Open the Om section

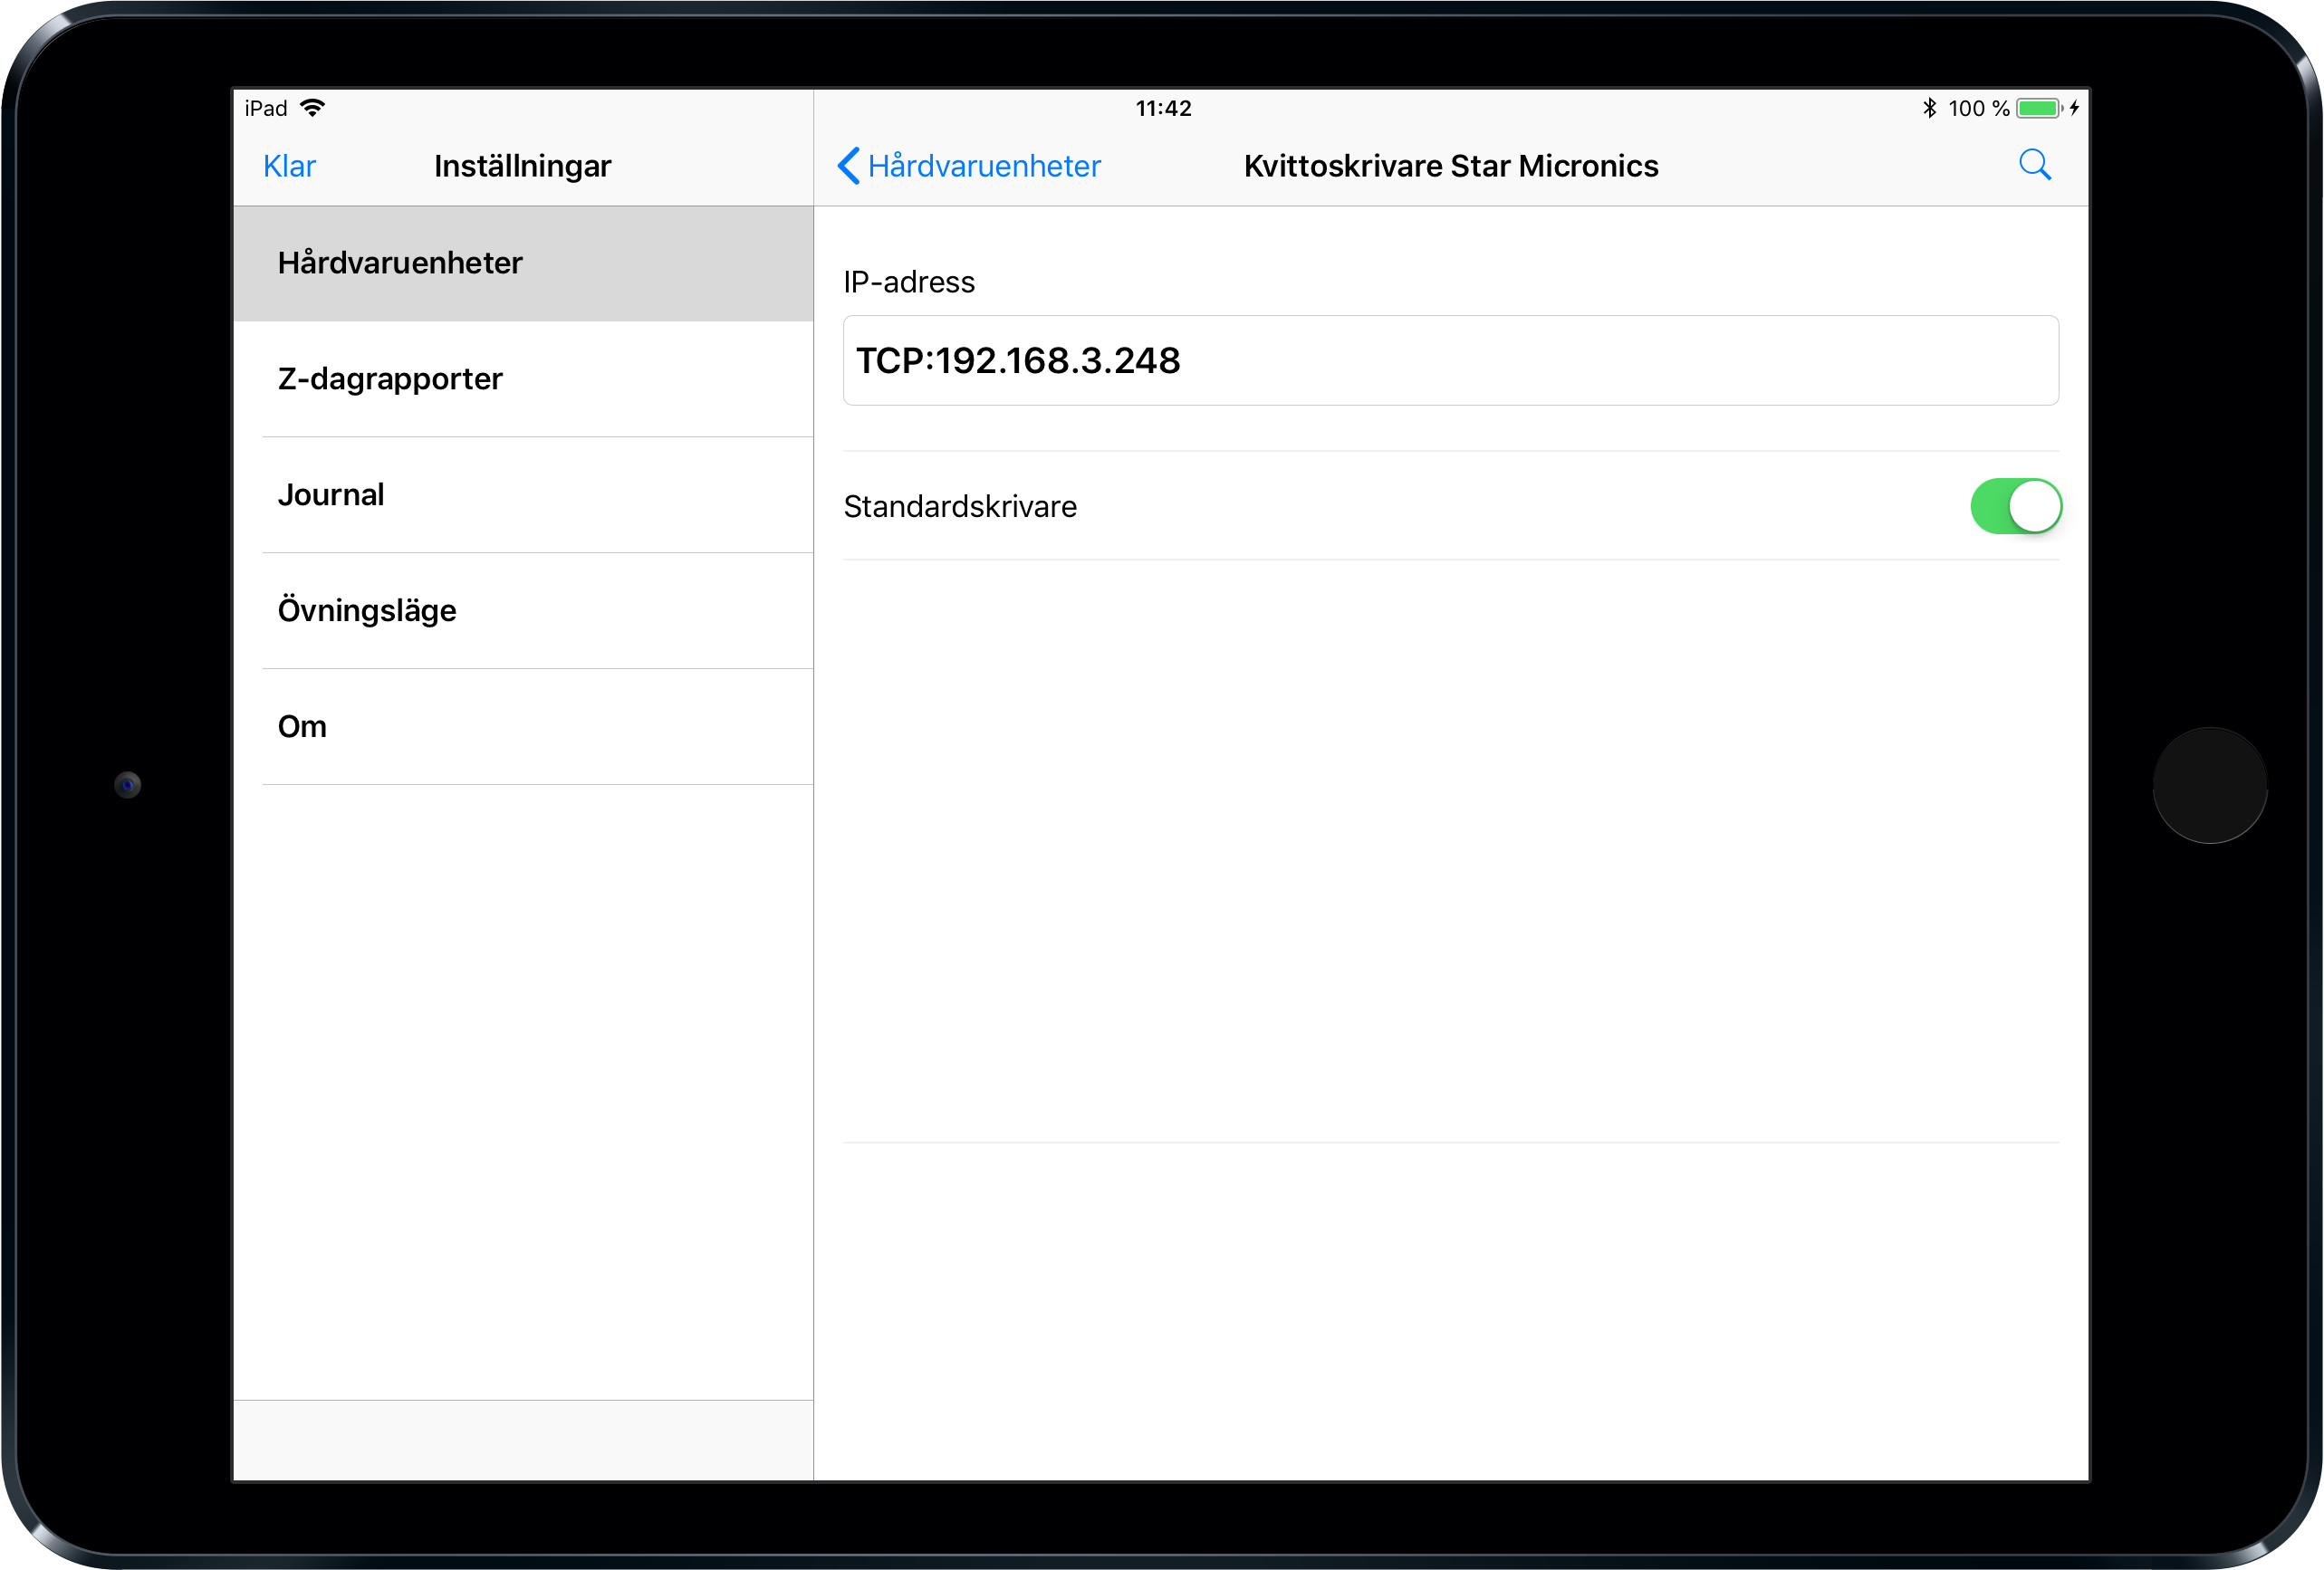(523, 727)
